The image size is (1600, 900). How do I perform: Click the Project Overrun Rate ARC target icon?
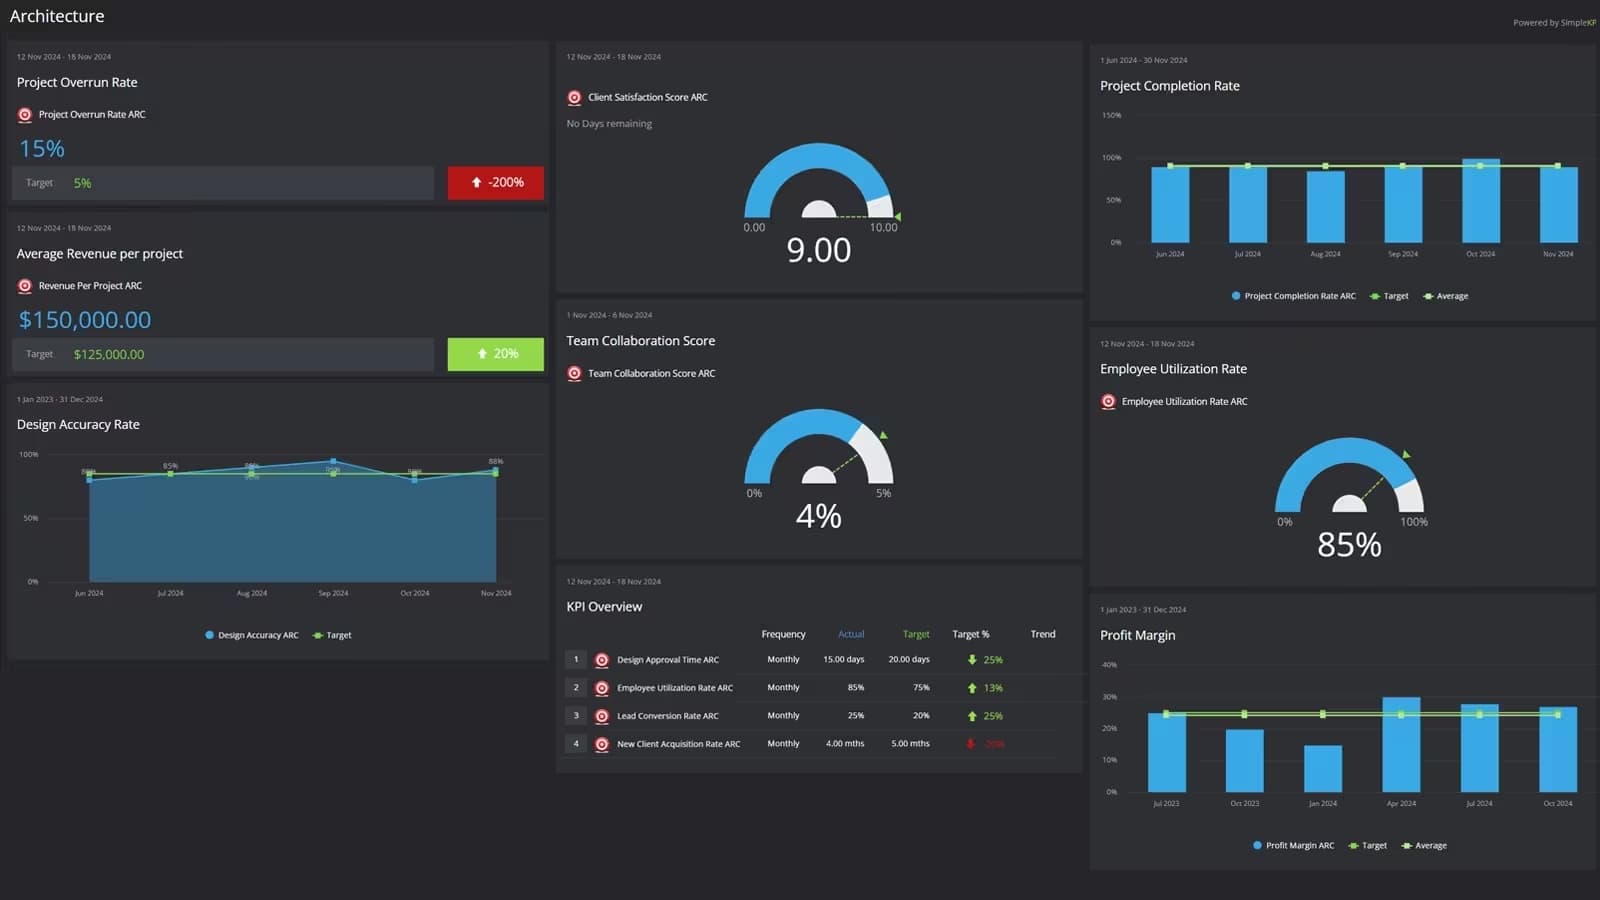tap(25, 115)
